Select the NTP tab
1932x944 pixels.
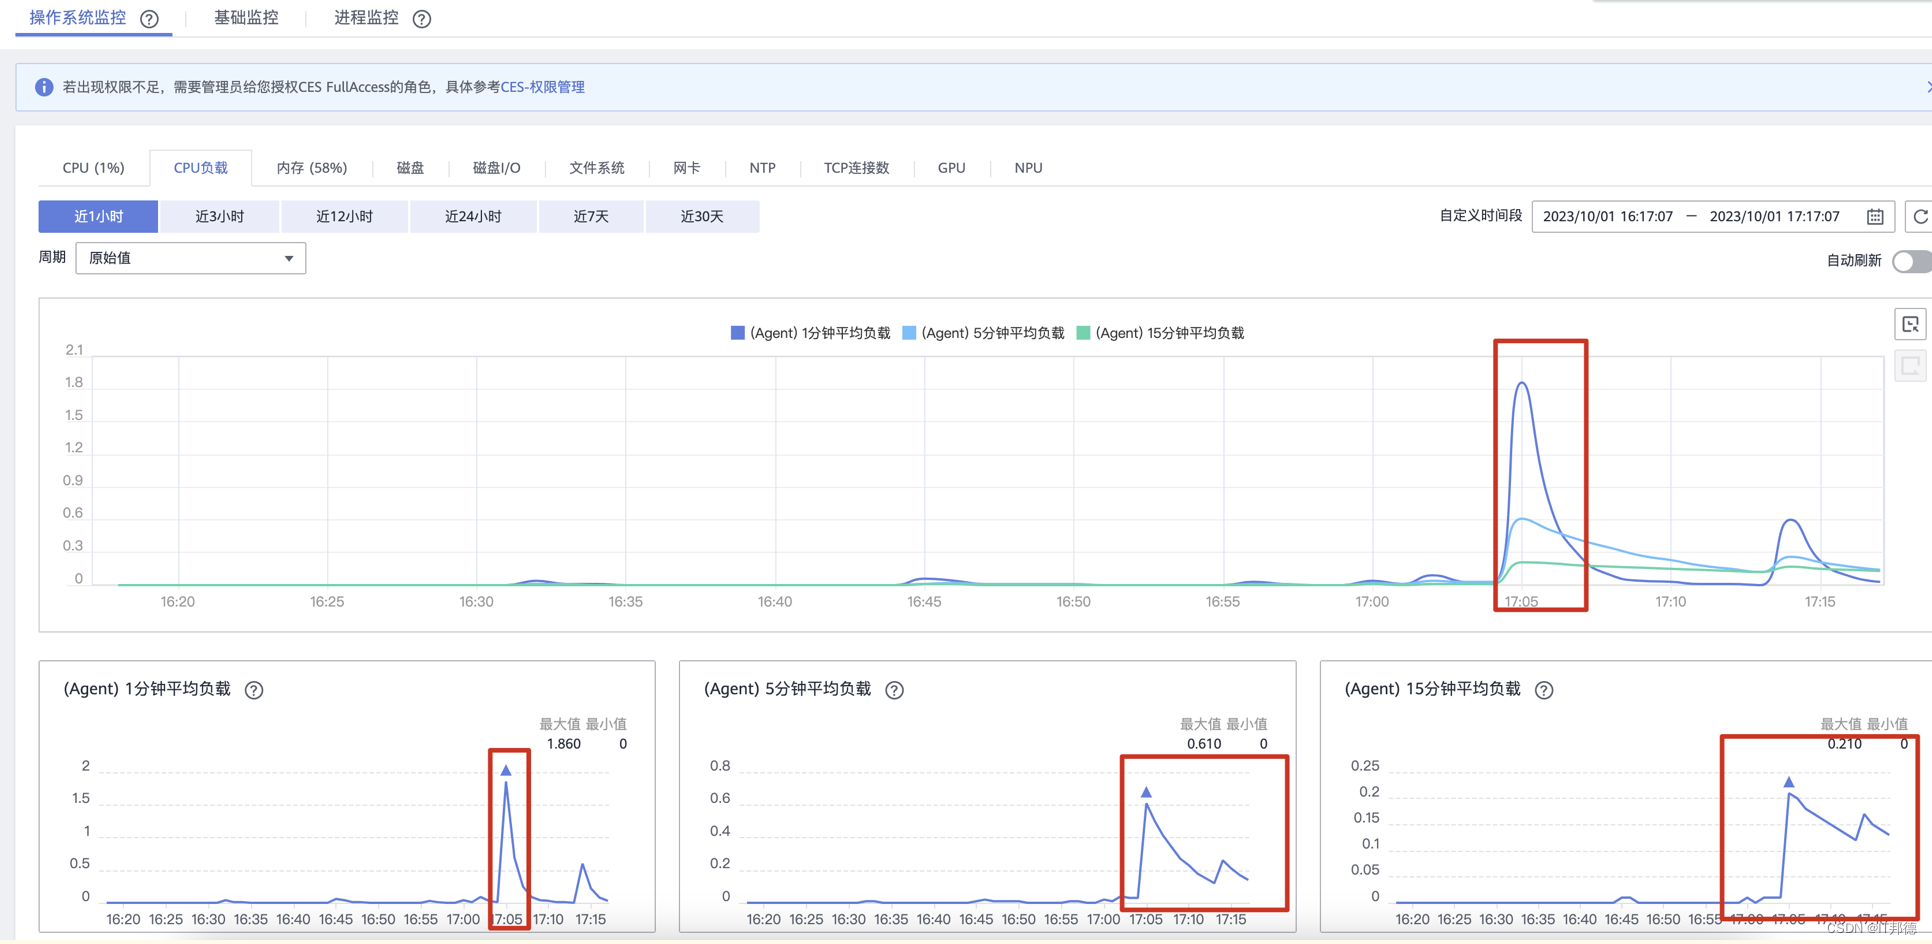click(763, 168)
